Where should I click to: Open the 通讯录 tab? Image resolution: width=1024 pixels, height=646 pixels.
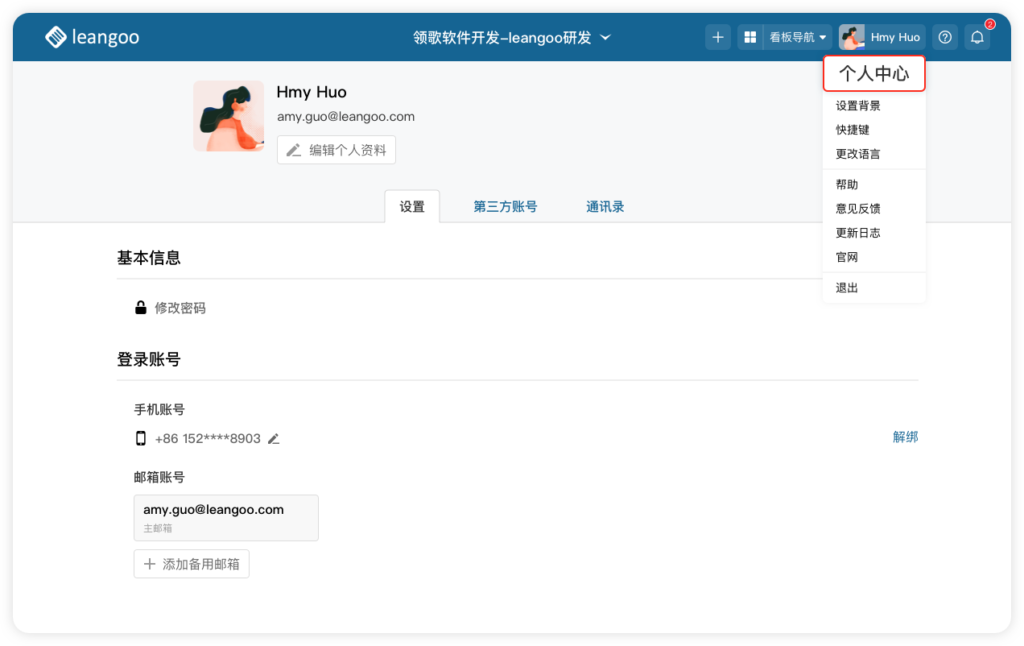pos(605,206)
